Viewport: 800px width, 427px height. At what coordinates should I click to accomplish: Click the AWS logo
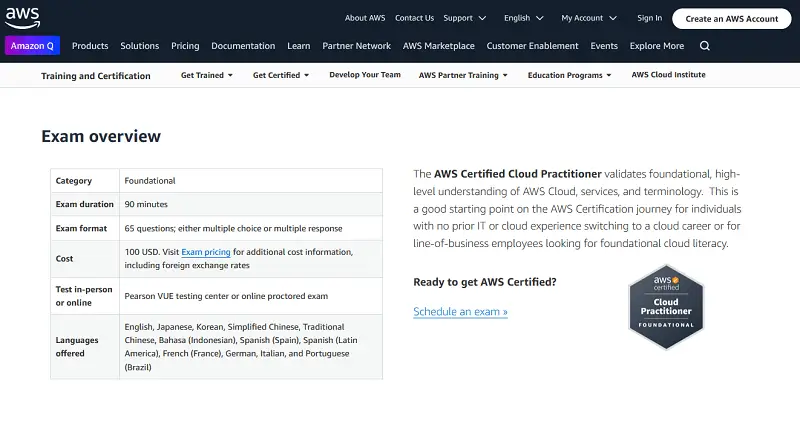22,18
